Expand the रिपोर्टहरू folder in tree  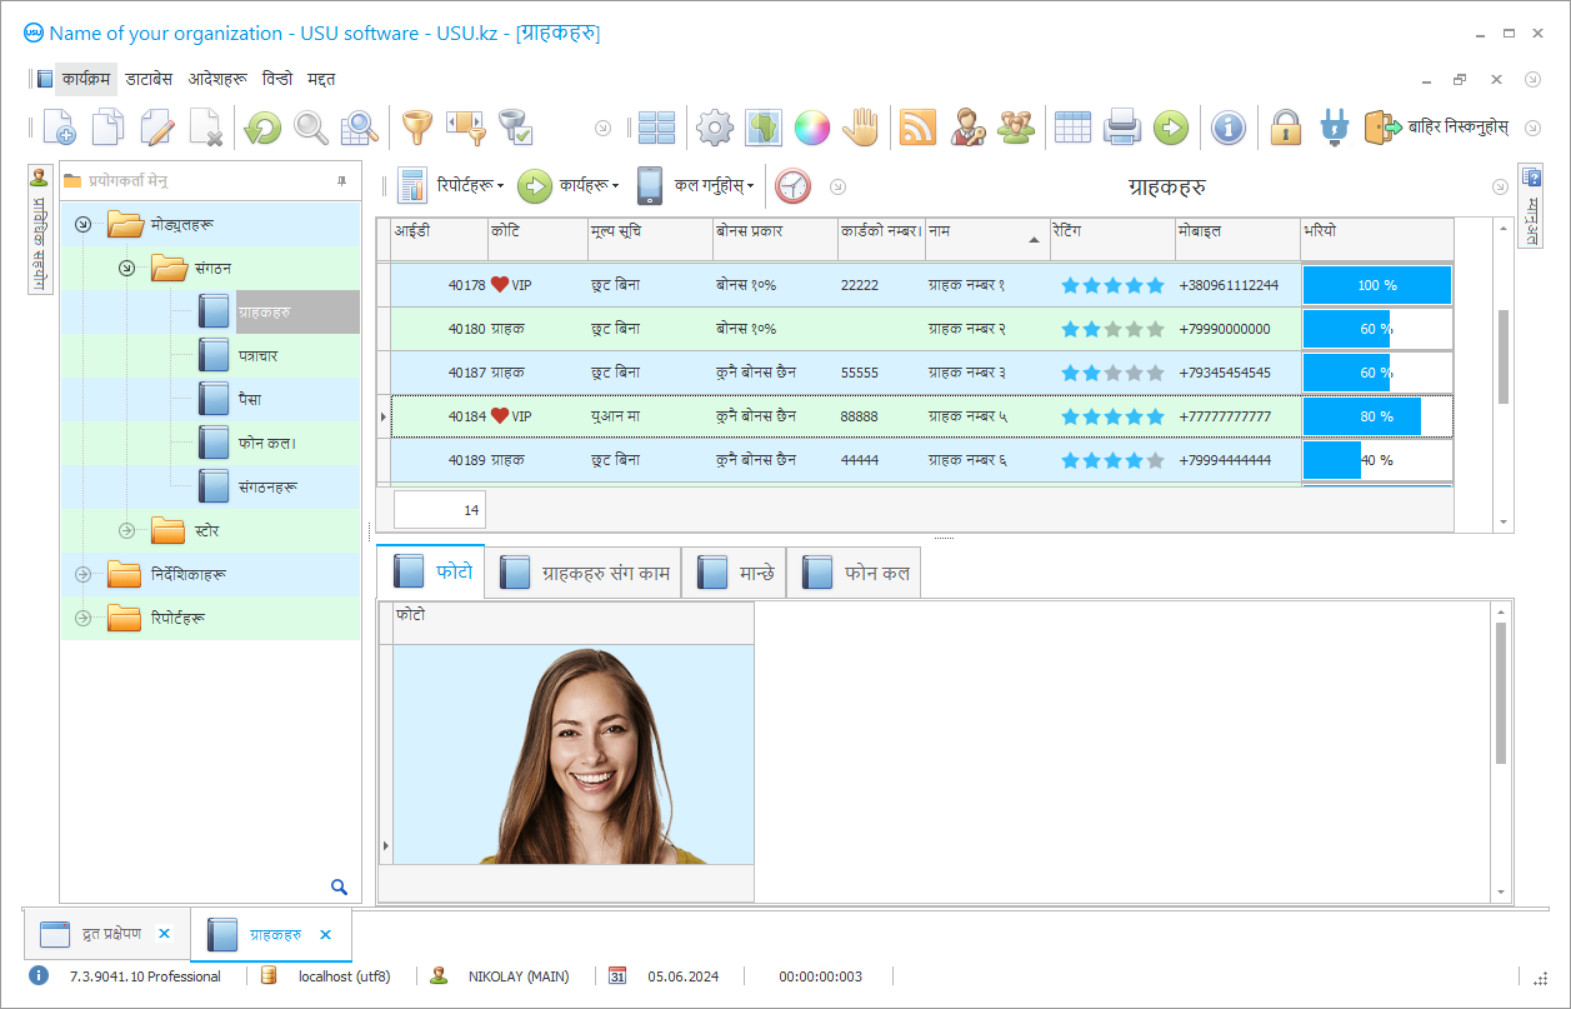[x=83, y=618]
